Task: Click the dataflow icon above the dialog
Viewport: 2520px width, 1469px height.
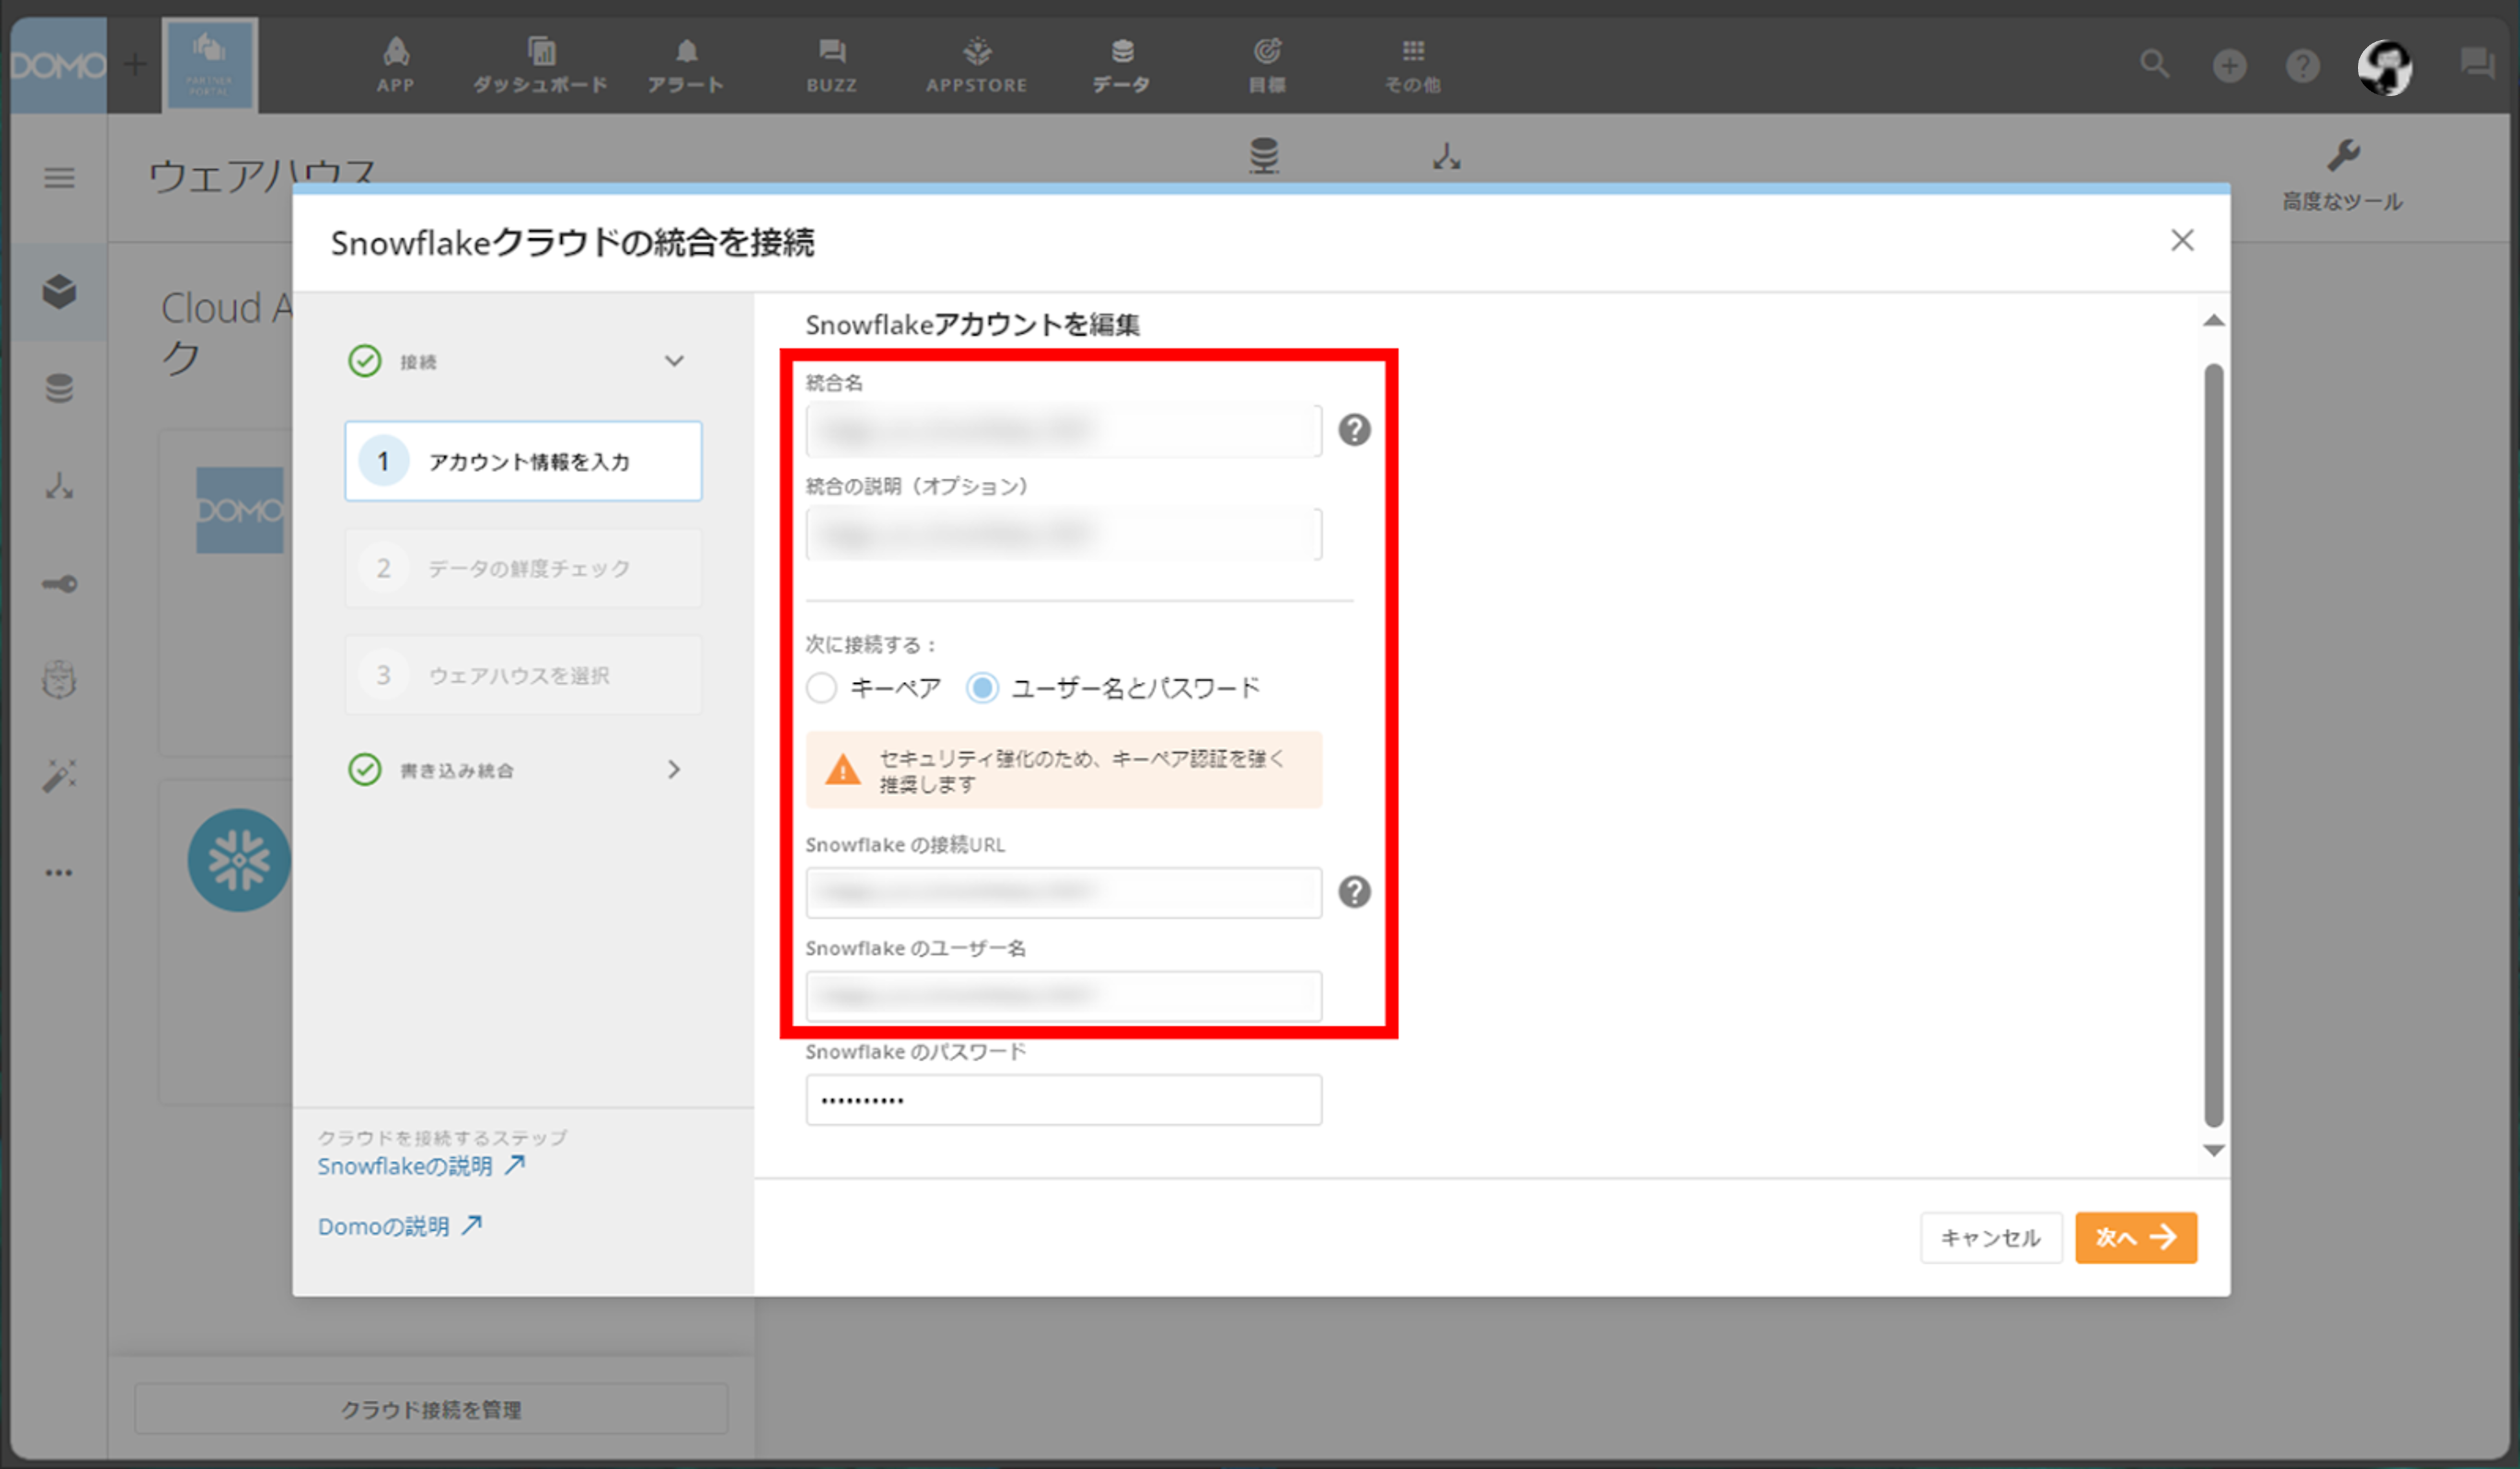Action: (x=1446, y=157)
